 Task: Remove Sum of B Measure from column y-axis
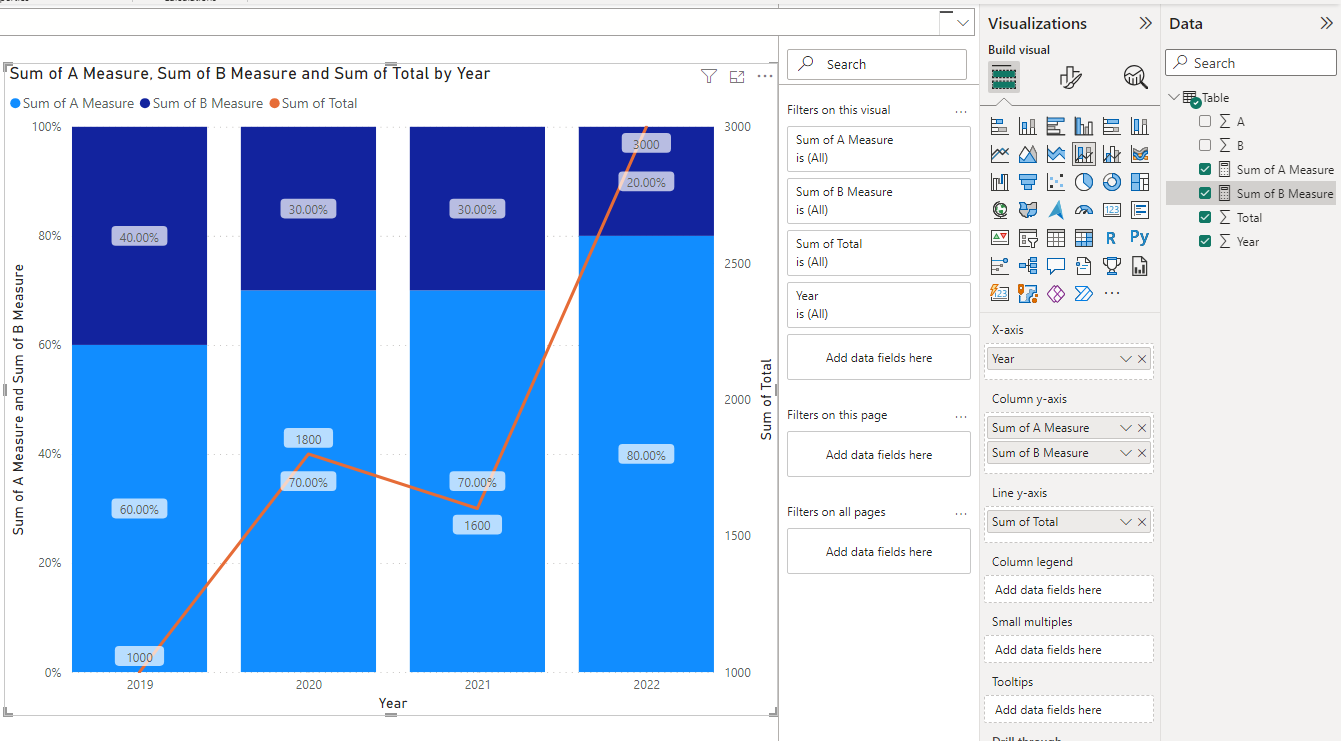[1142, 453]
